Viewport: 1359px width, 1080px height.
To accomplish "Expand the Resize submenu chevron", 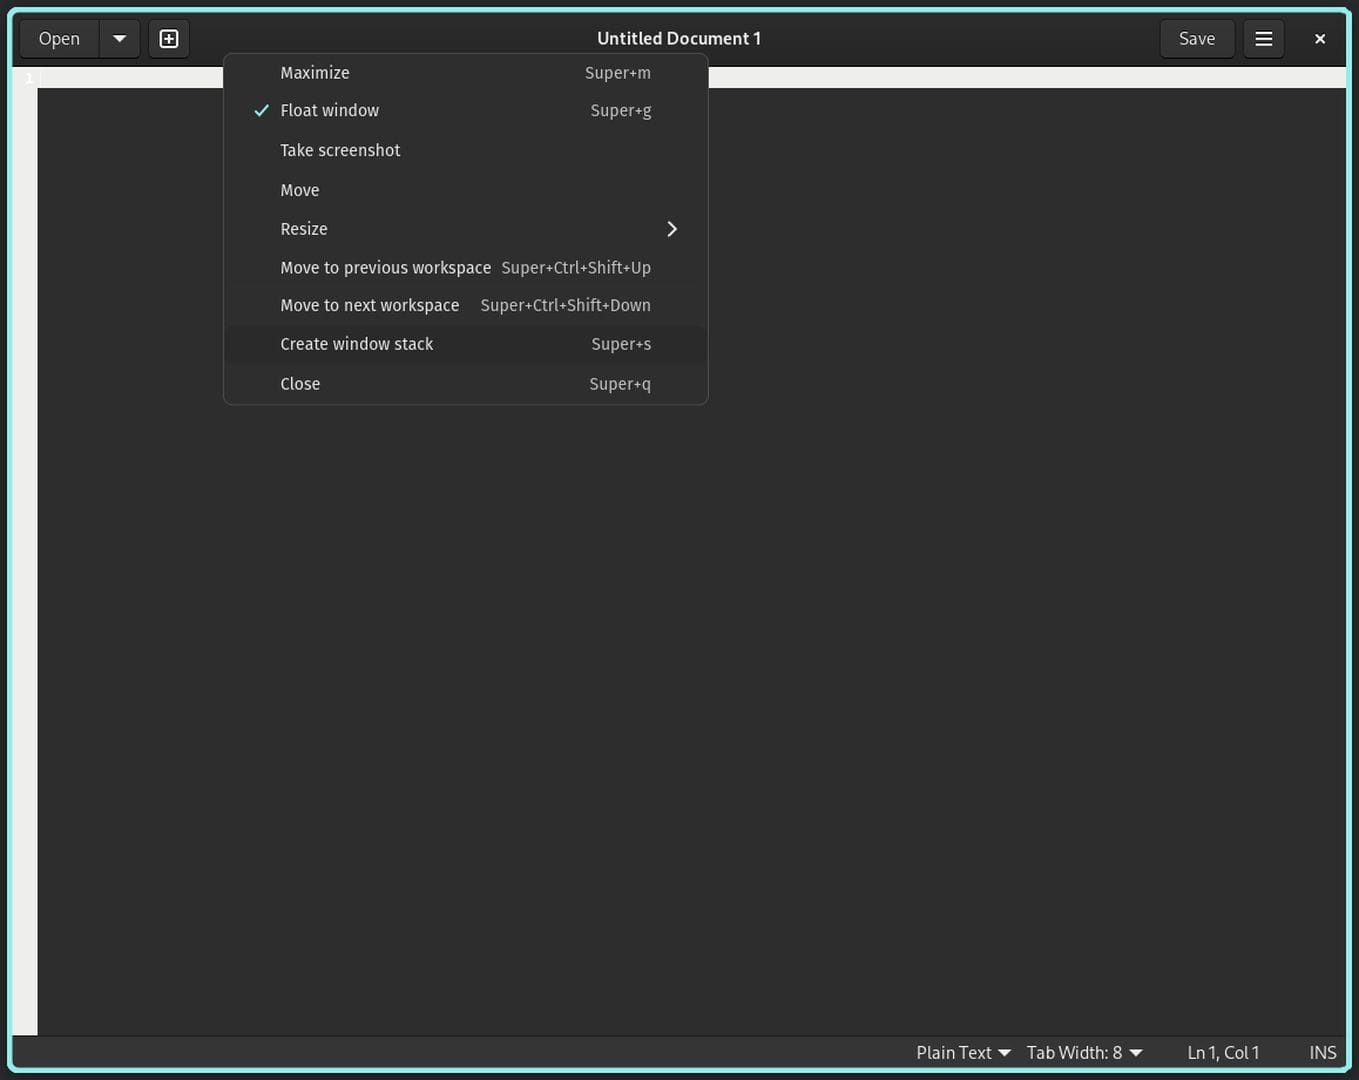I will pos(671,228).
